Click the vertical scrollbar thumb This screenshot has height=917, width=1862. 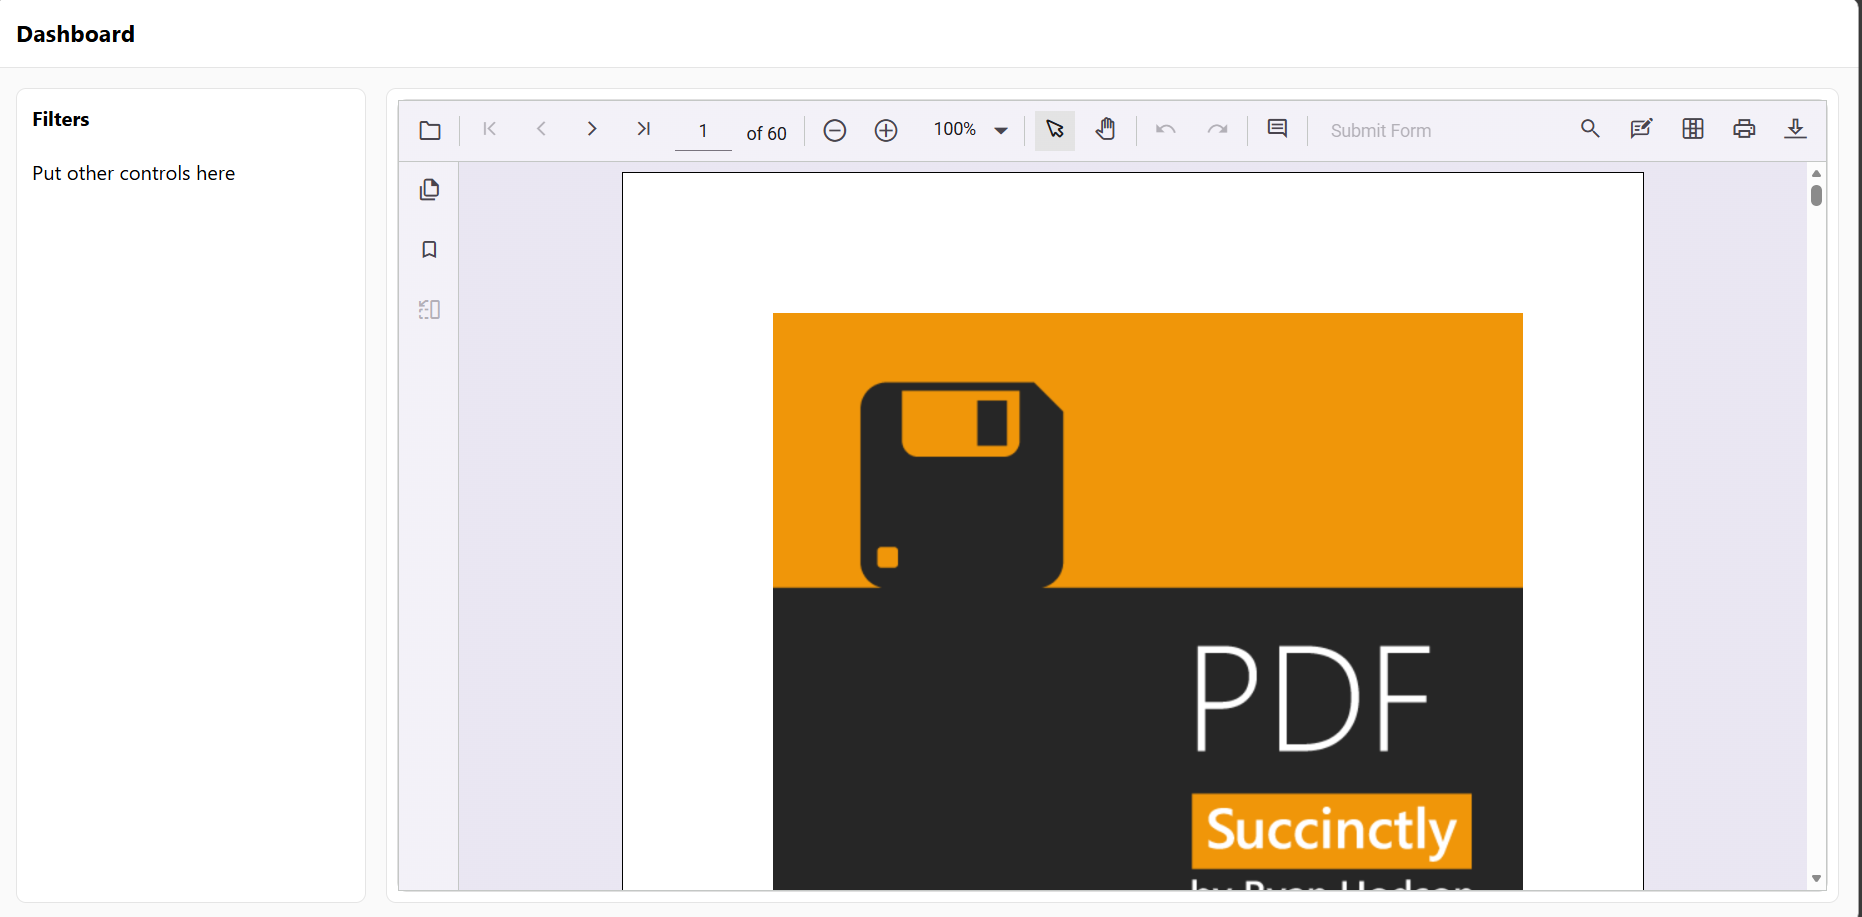click(1816, 195)
